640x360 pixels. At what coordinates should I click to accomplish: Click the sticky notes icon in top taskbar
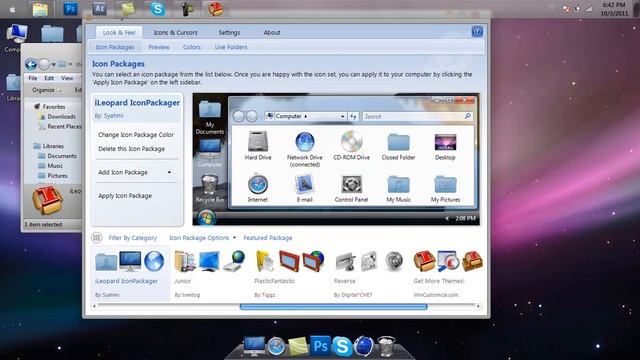[x=128, y=9]
